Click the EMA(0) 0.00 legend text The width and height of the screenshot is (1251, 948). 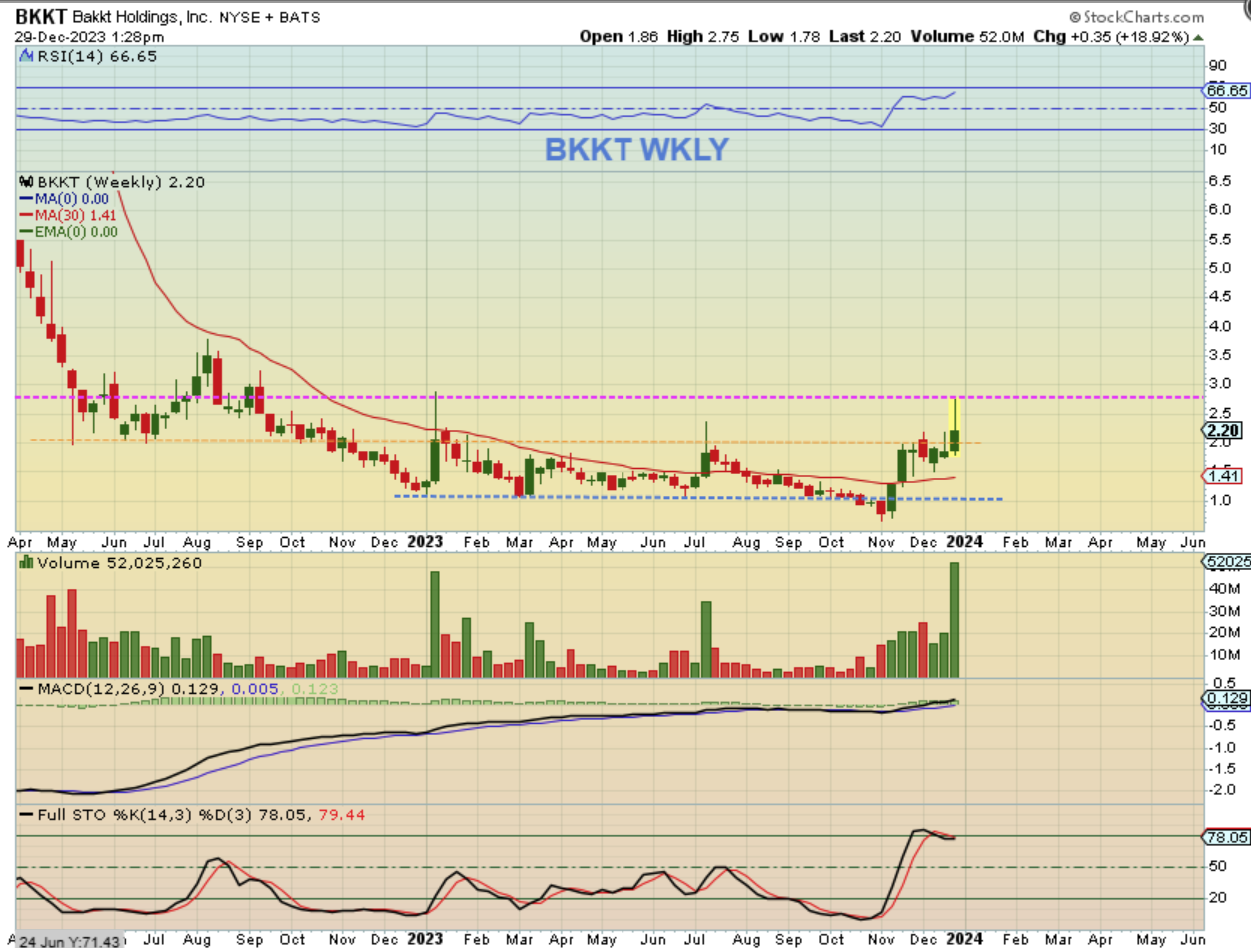coord(76,231)
